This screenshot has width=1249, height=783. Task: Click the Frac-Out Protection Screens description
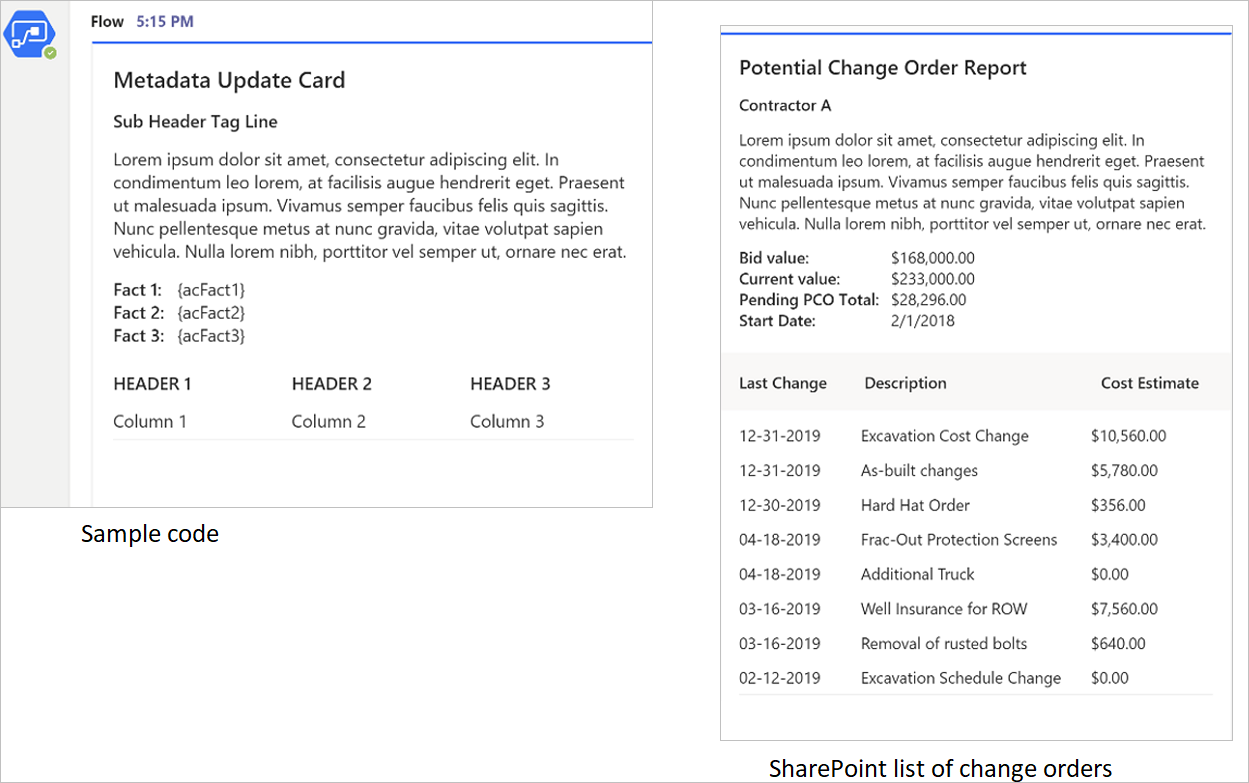tap(959, 540)
